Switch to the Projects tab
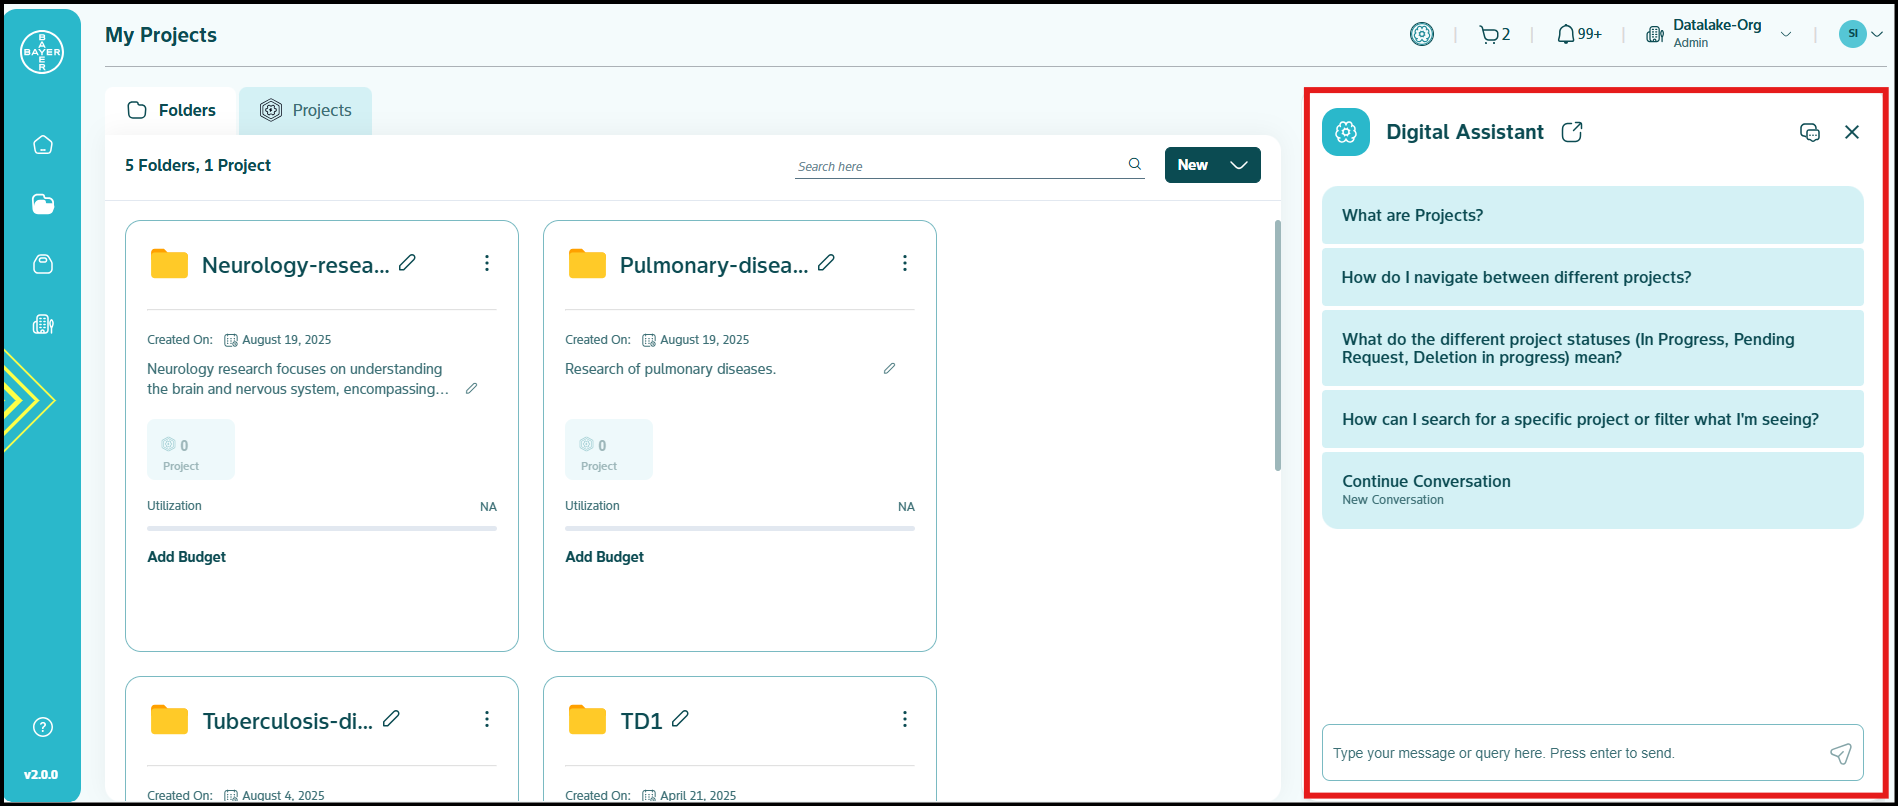 click(305, 110)
